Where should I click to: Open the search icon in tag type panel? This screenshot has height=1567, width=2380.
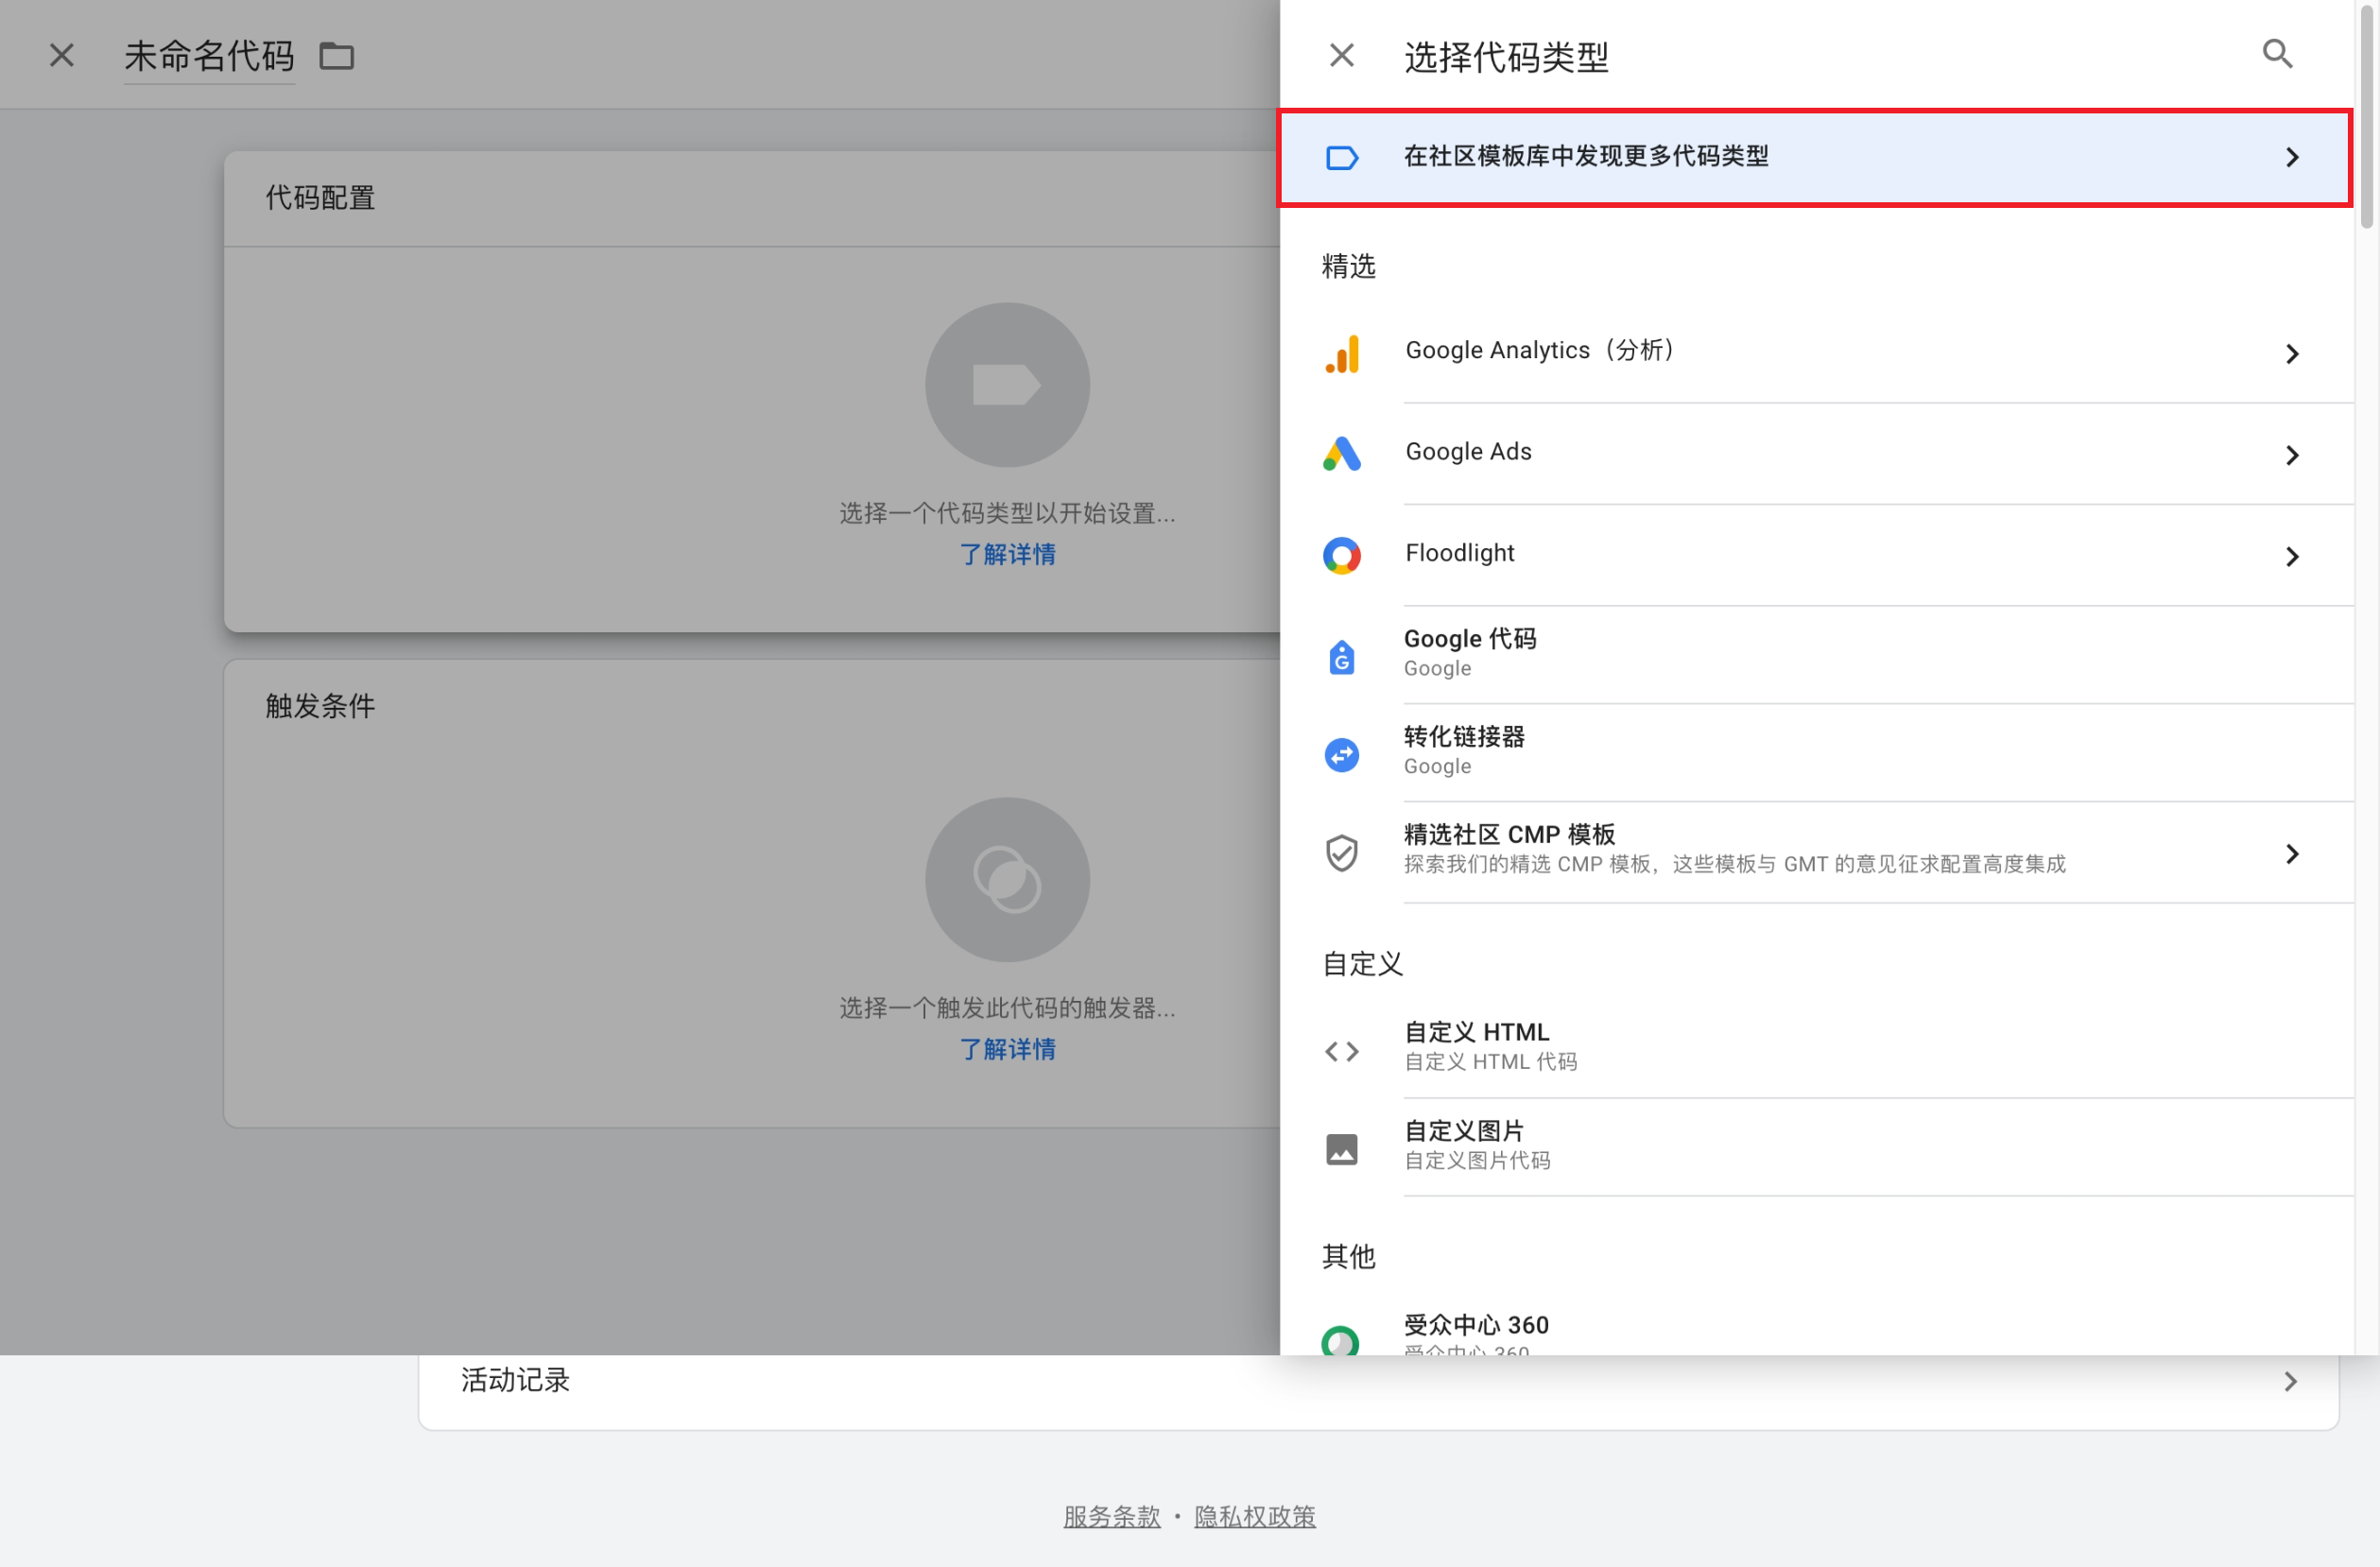[x=2277, y=54]
